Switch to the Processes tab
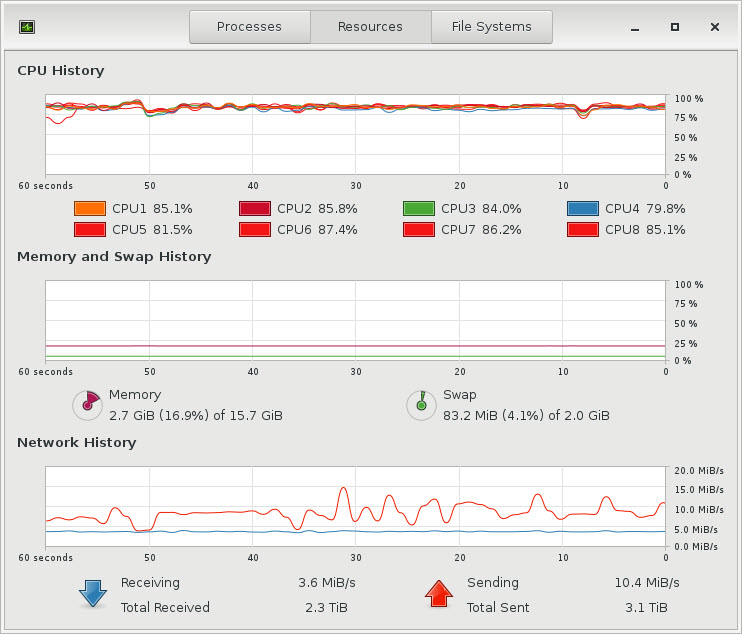 point(250,27)
